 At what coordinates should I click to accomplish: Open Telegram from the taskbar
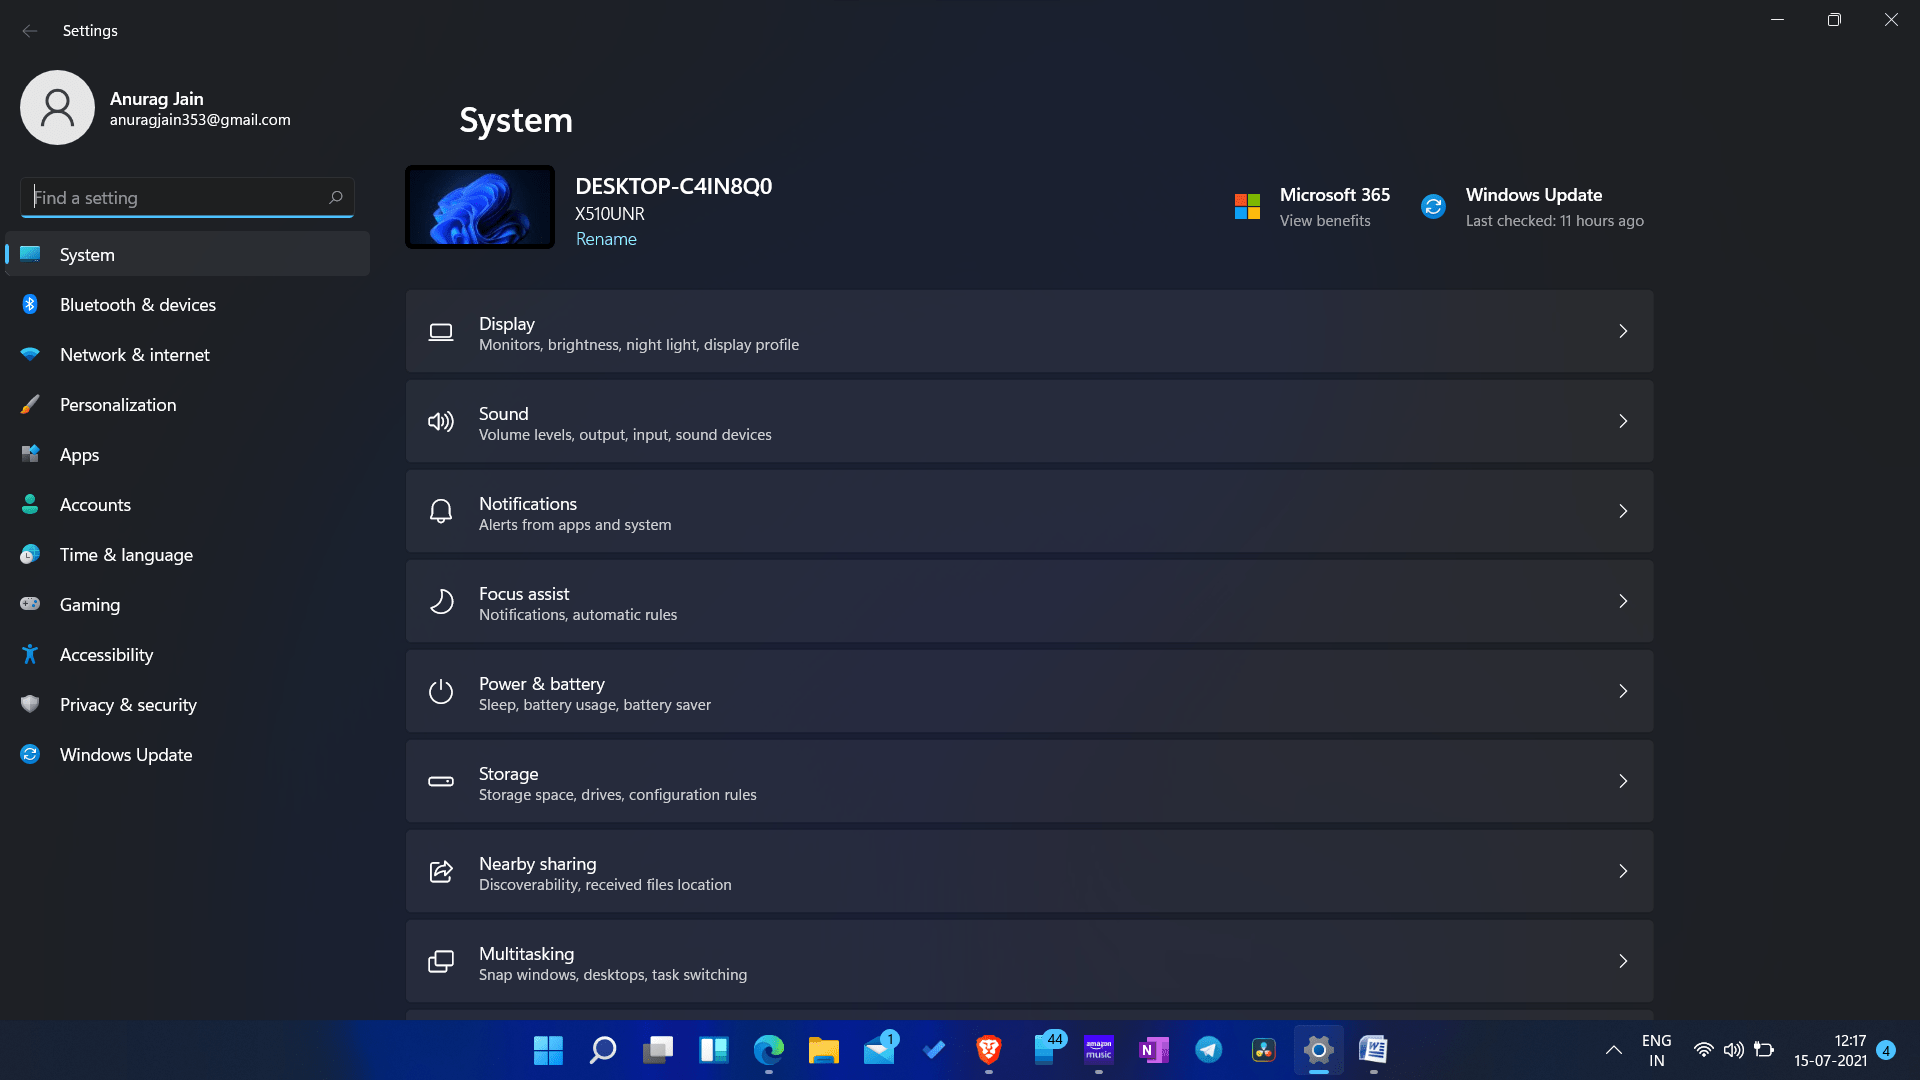[x=1208, y=1050]
